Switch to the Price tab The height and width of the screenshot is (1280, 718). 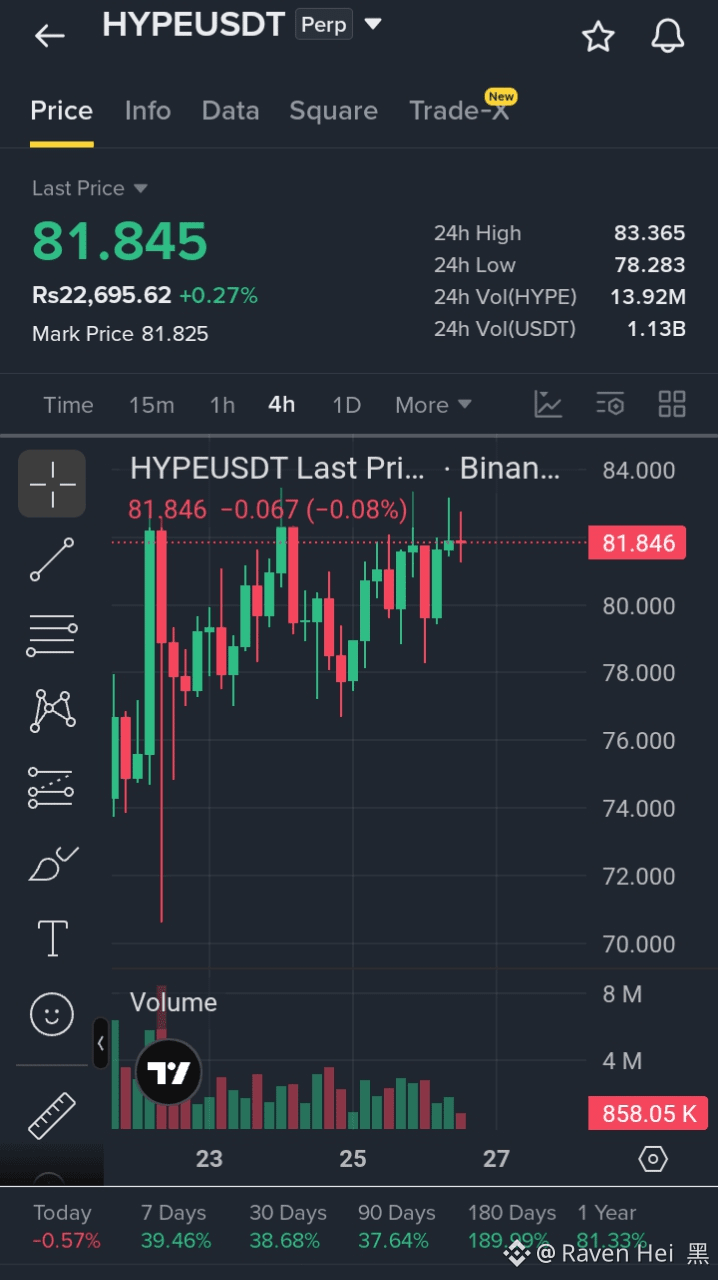click(62, 111)
